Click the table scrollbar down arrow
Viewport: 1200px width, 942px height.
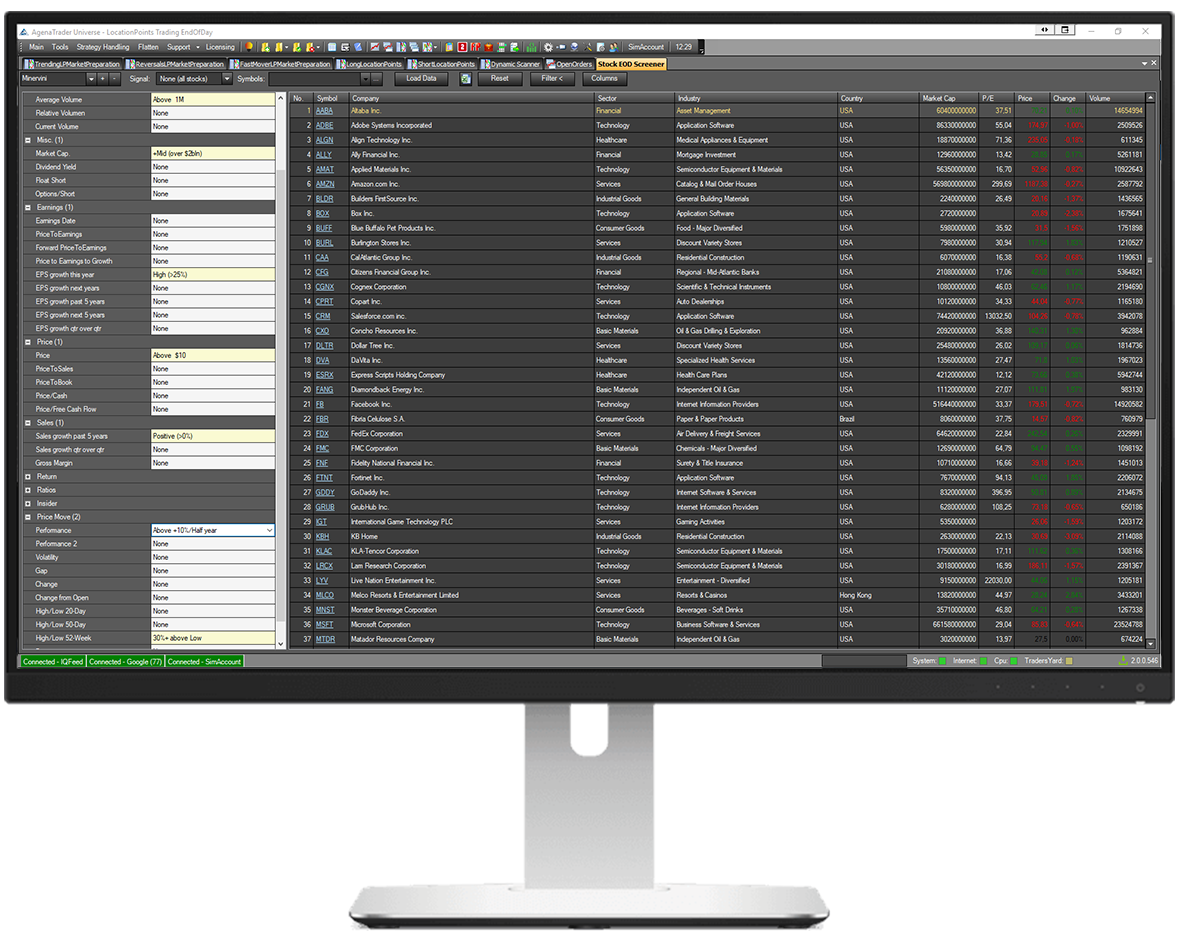(1151, 644)
